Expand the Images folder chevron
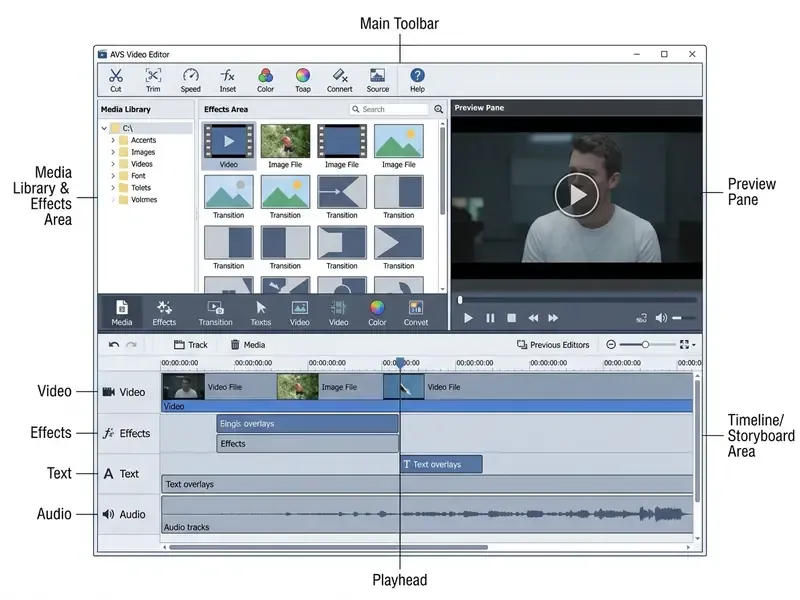 tap(113, 152)
